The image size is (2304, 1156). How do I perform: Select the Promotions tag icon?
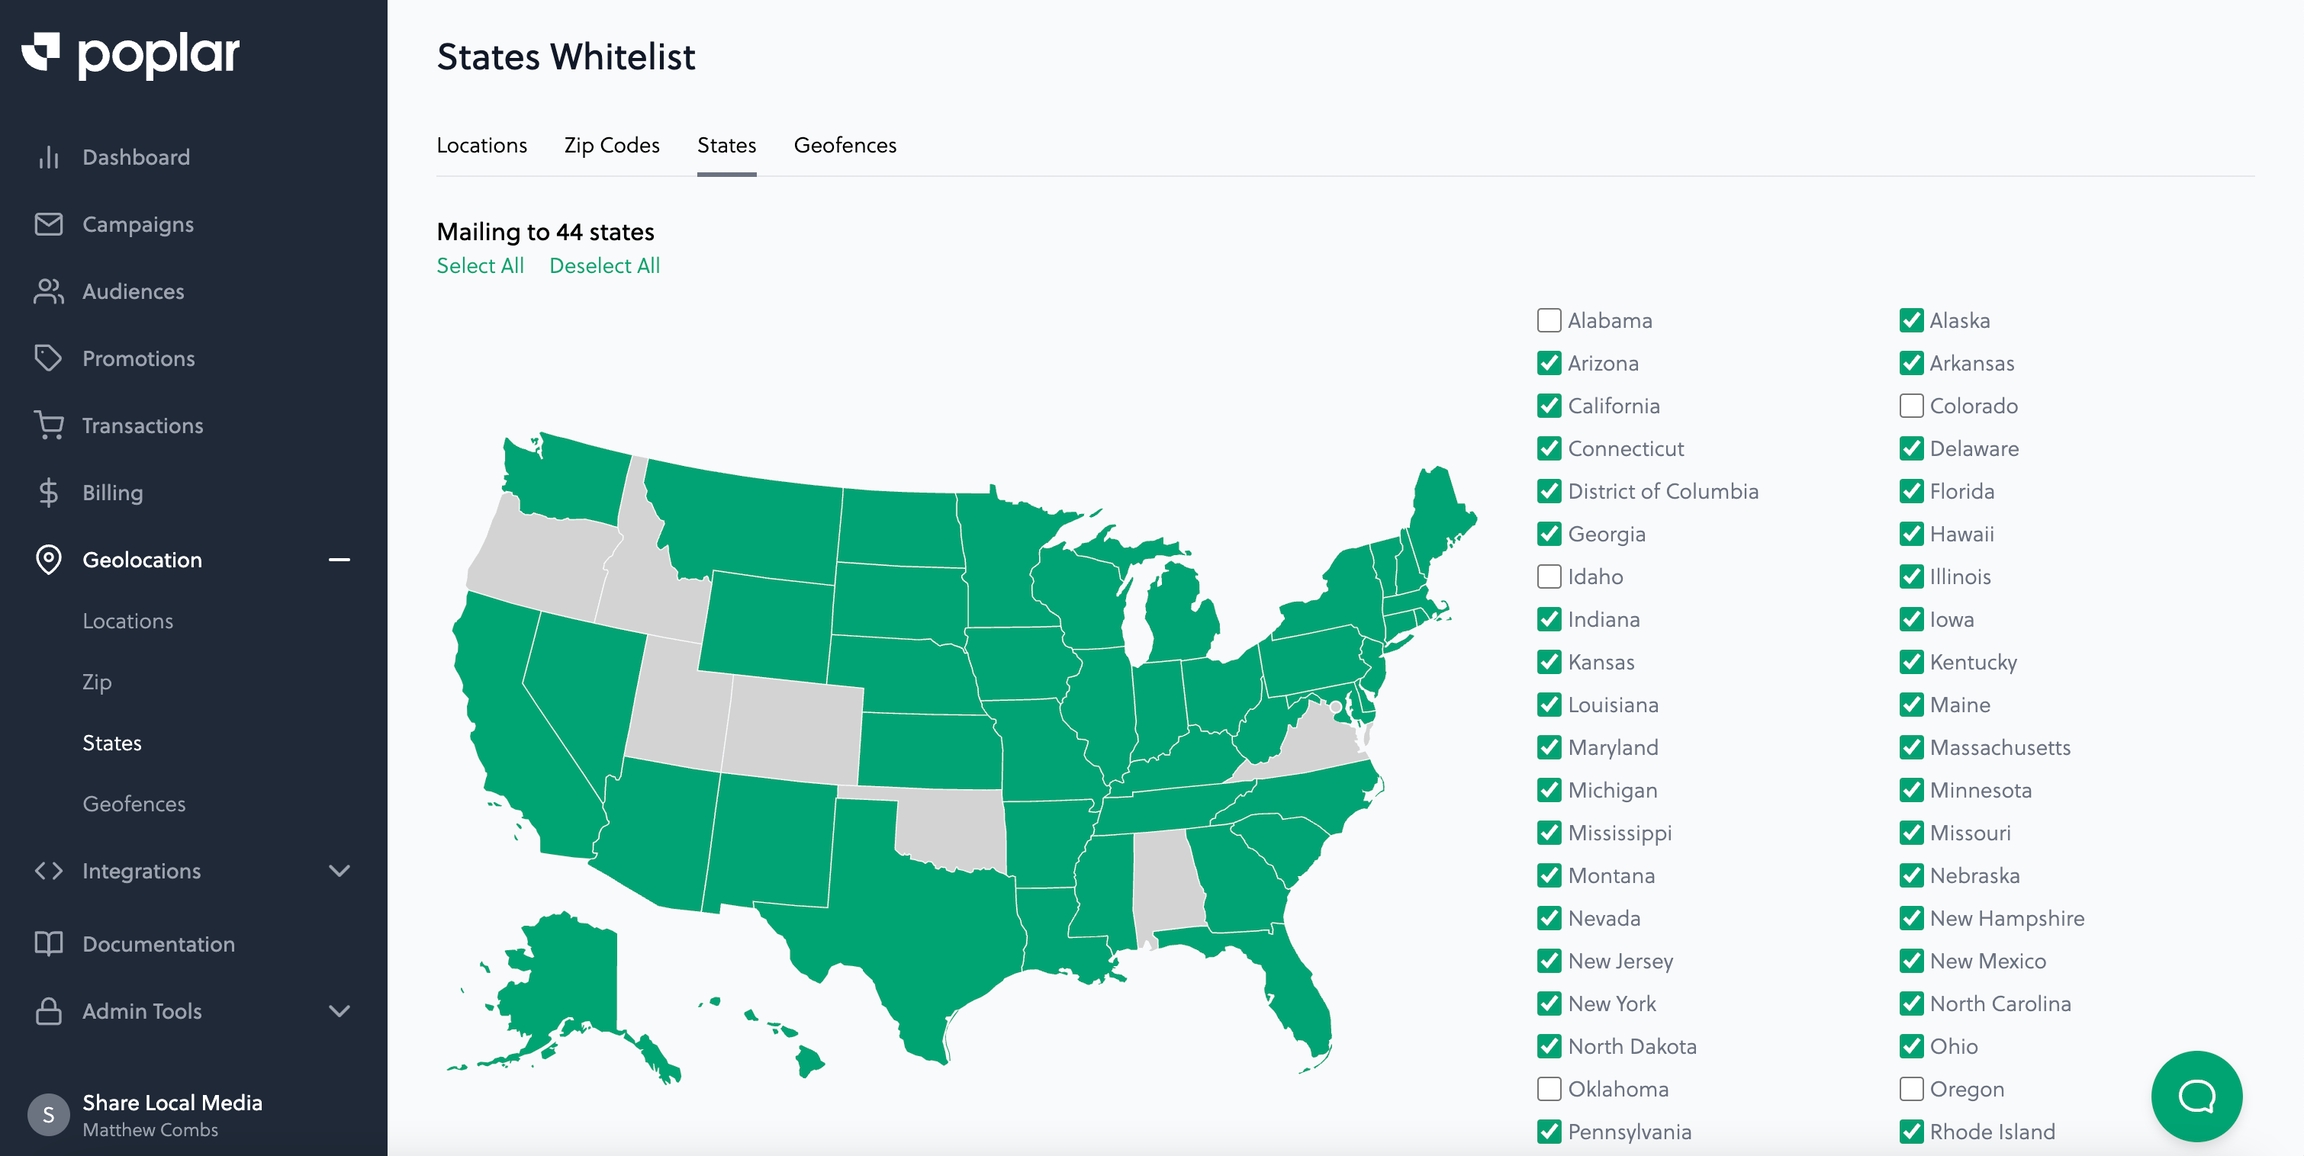48,359
